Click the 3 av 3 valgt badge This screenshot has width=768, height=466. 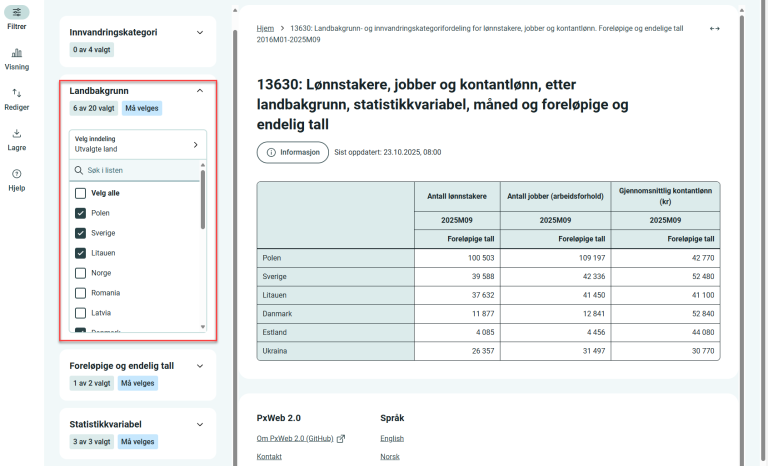click(x=92, y=442)
